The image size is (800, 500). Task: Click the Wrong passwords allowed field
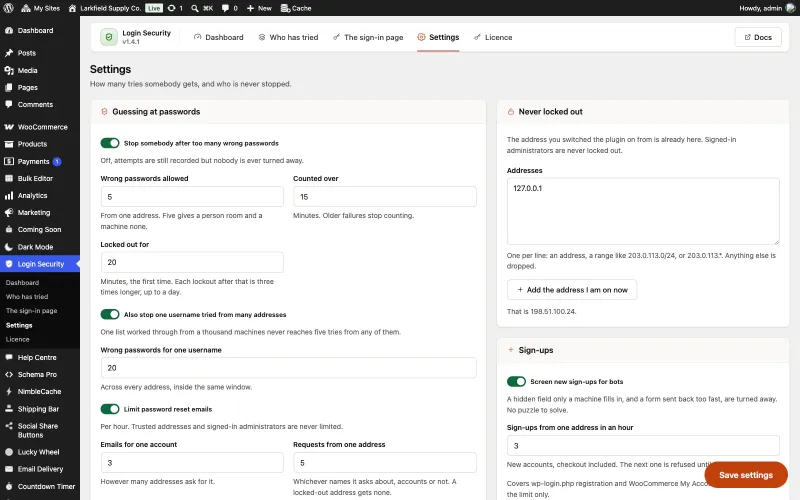tap(192, 197)
